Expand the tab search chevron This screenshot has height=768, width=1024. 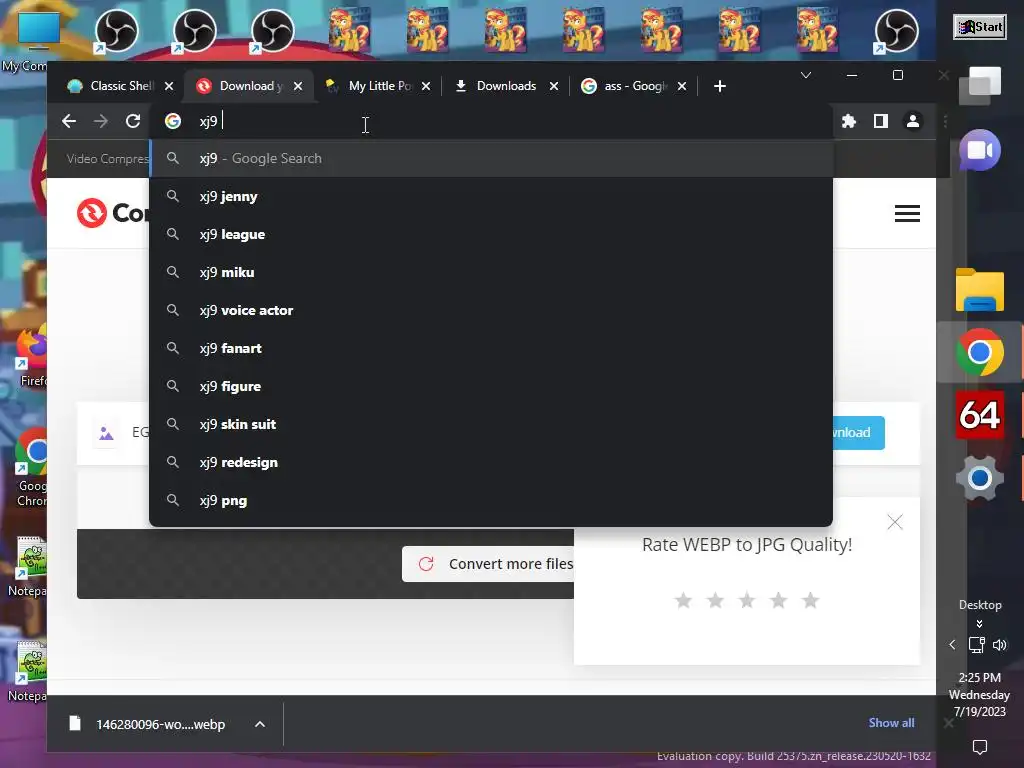click(x=806, y=75)
